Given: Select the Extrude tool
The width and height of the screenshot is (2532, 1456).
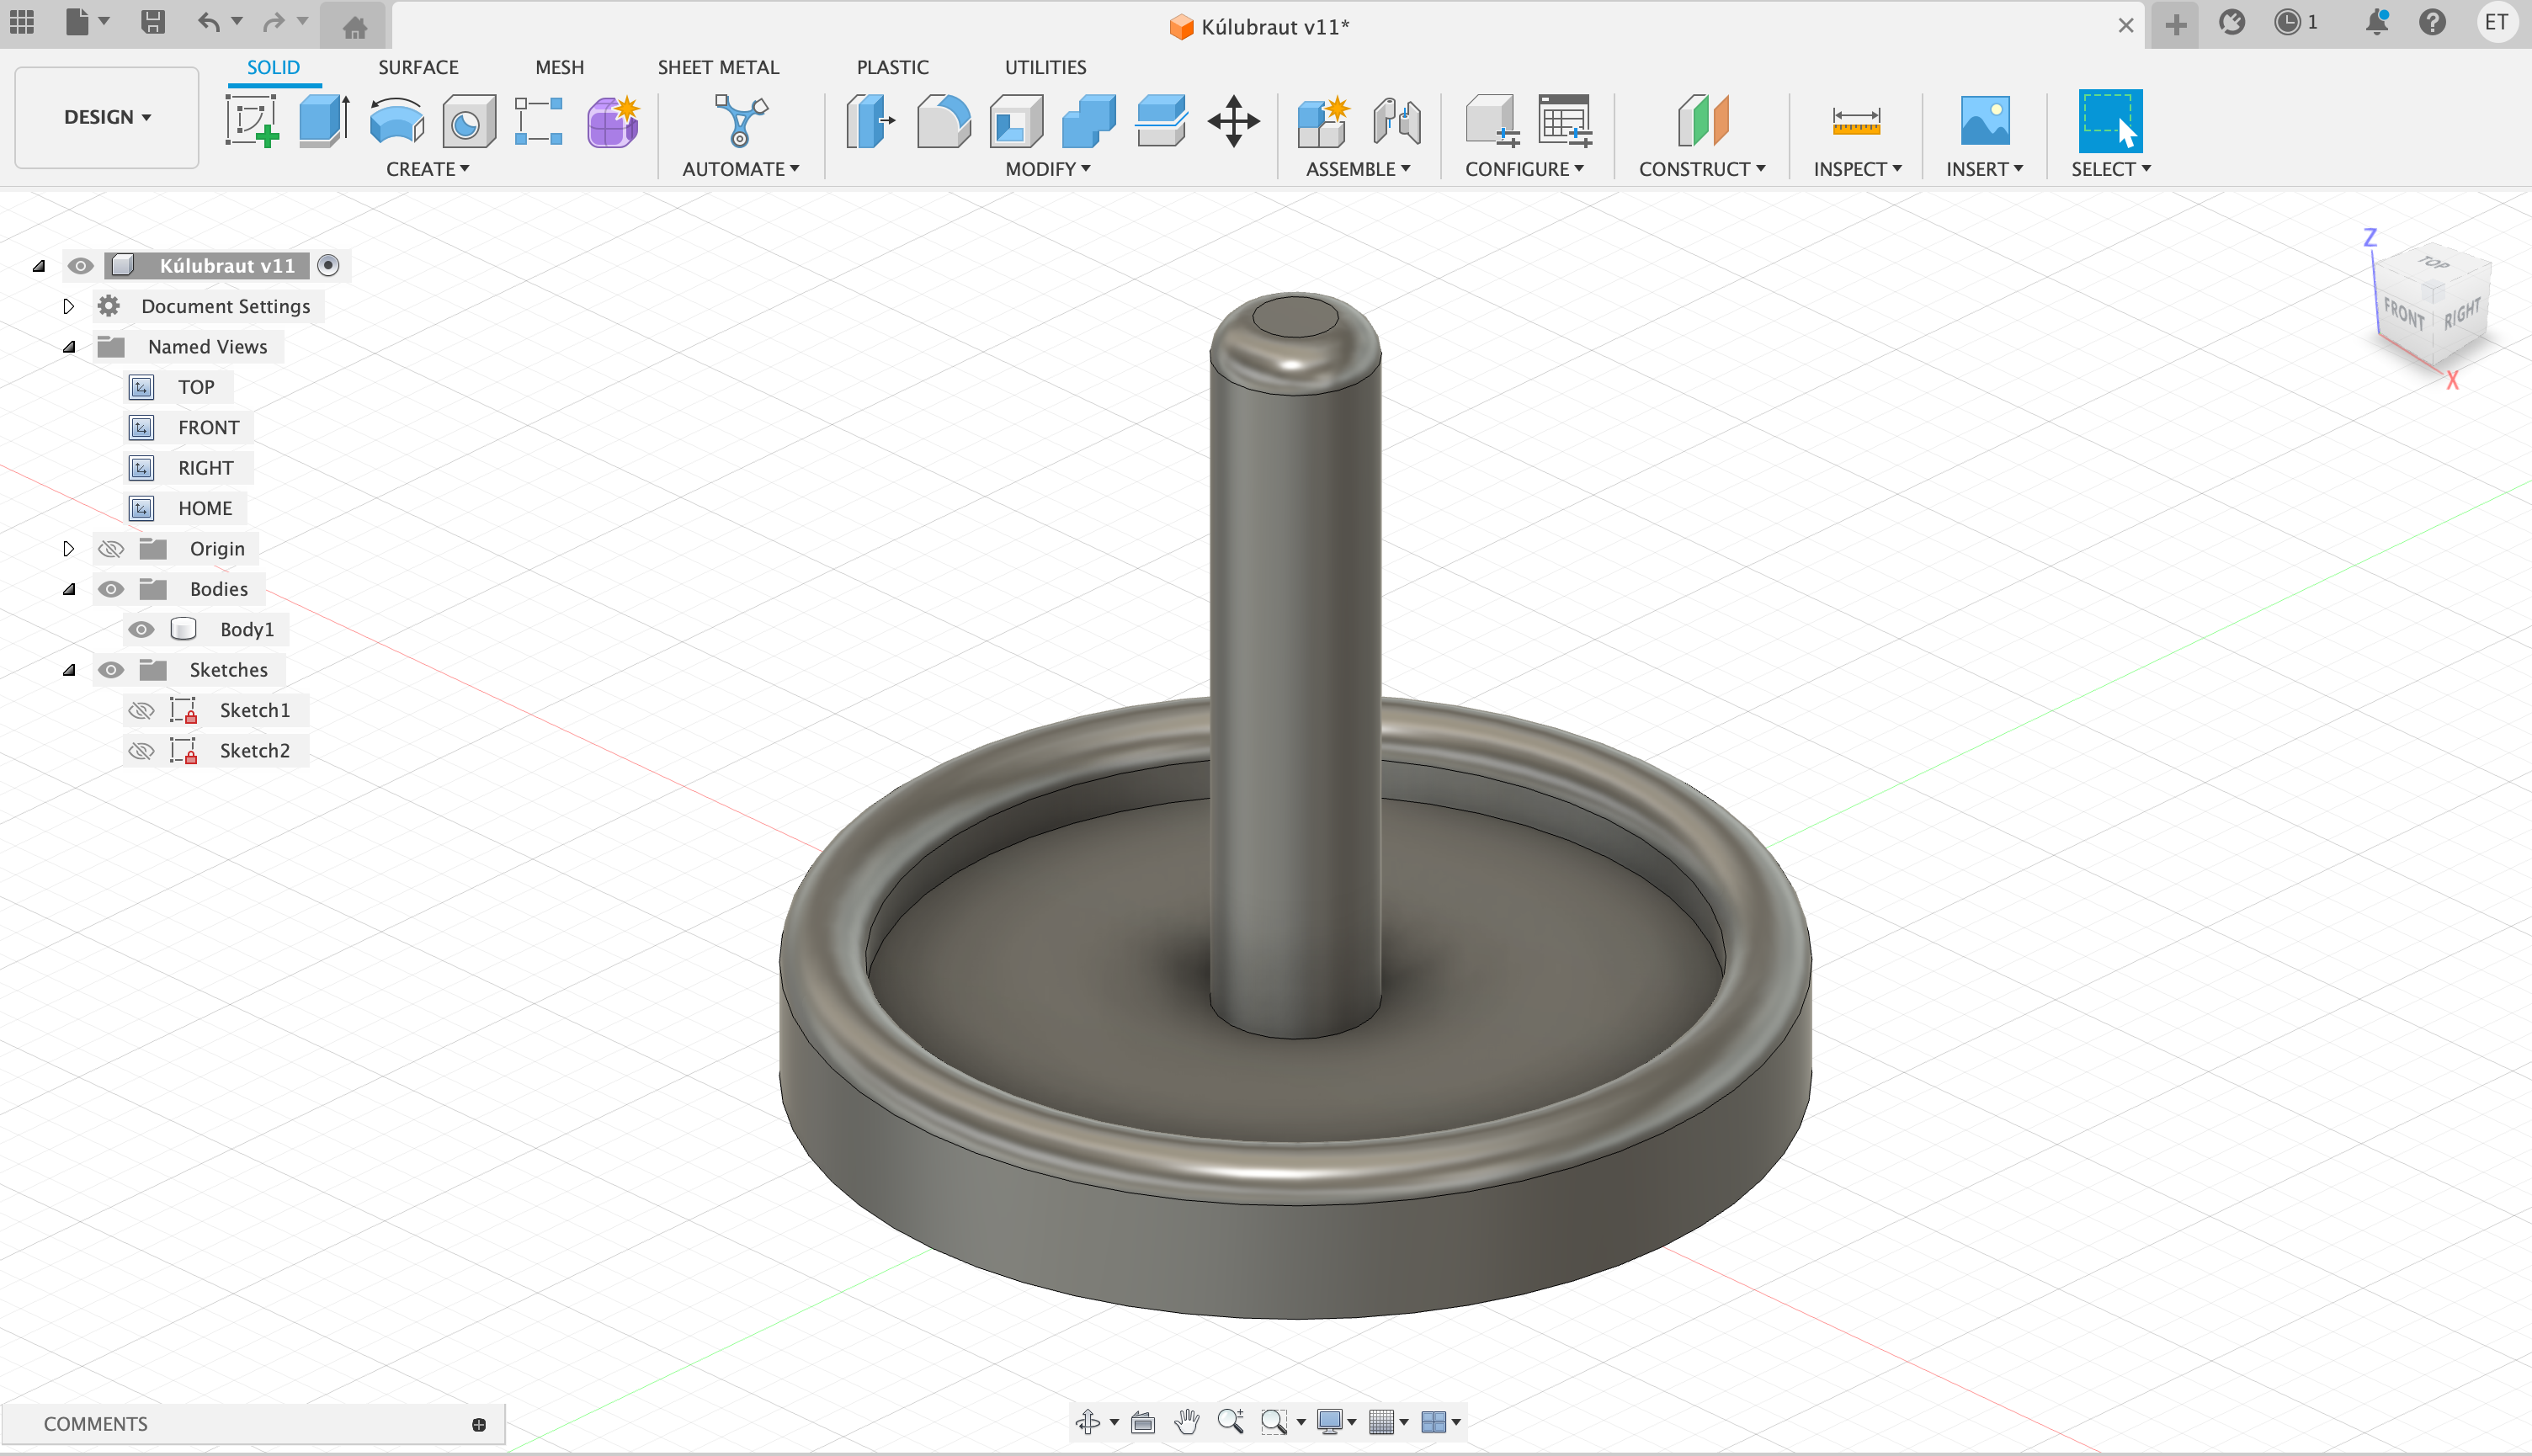Looking at the screenshot, I should 324,121.
